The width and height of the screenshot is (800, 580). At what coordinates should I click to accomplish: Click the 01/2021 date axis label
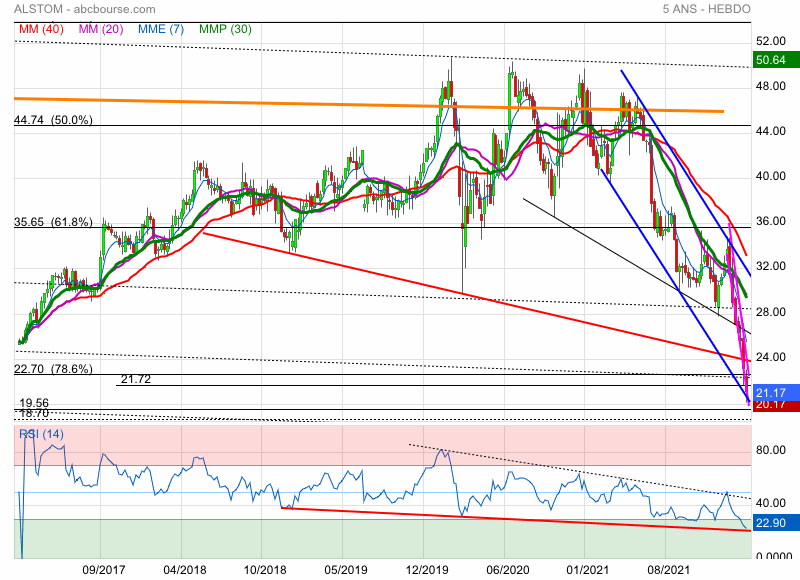[x=588, y=569]
